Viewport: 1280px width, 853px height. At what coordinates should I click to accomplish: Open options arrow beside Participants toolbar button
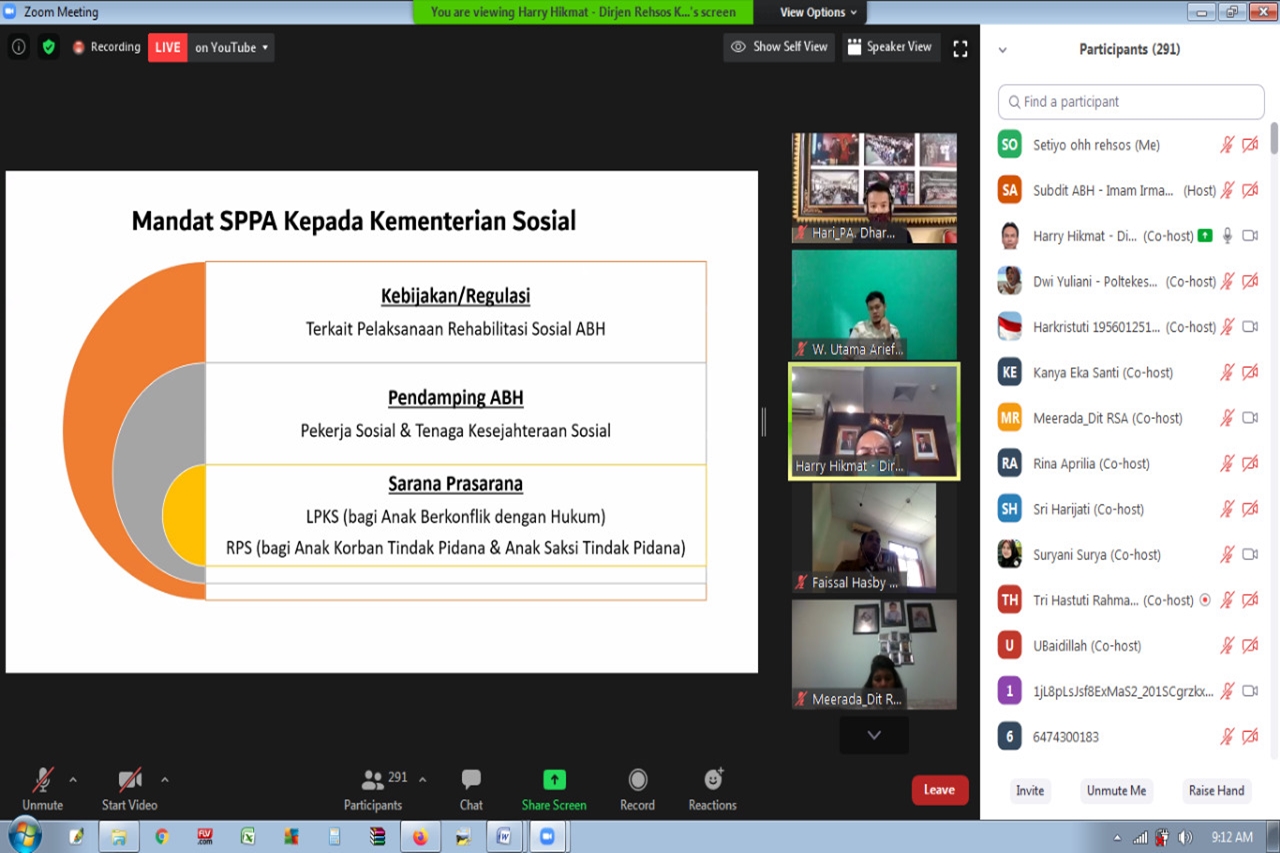point(422,779)
